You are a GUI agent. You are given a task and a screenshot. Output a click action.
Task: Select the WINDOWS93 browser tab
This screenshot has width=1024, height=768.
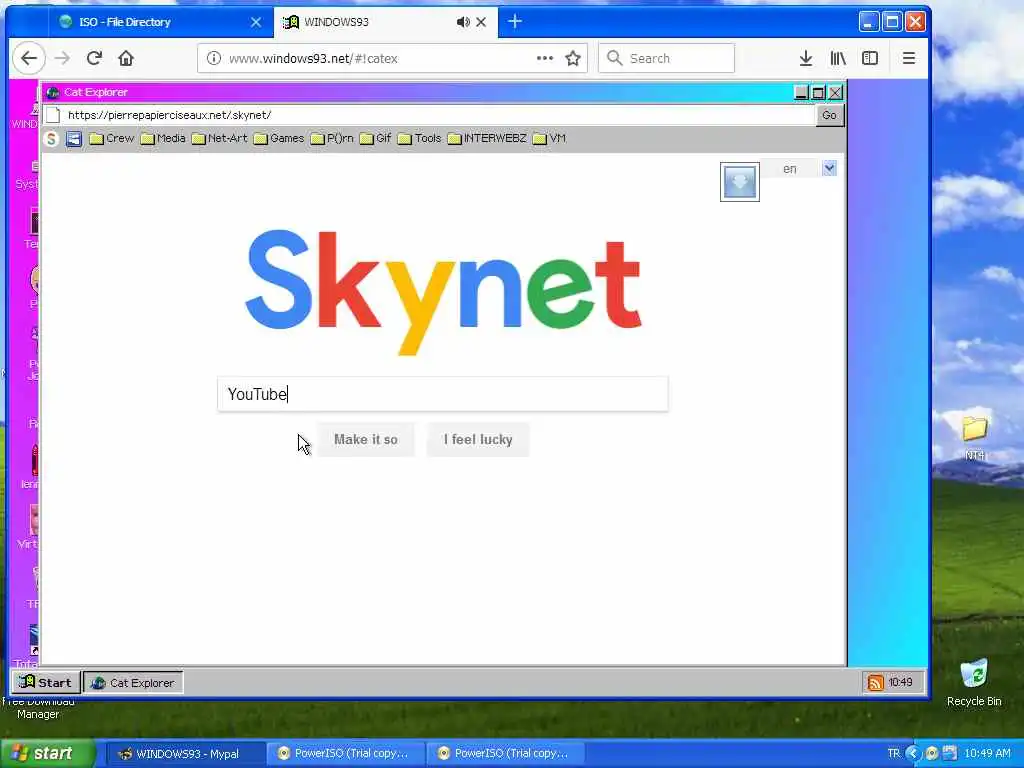point(385,22)
